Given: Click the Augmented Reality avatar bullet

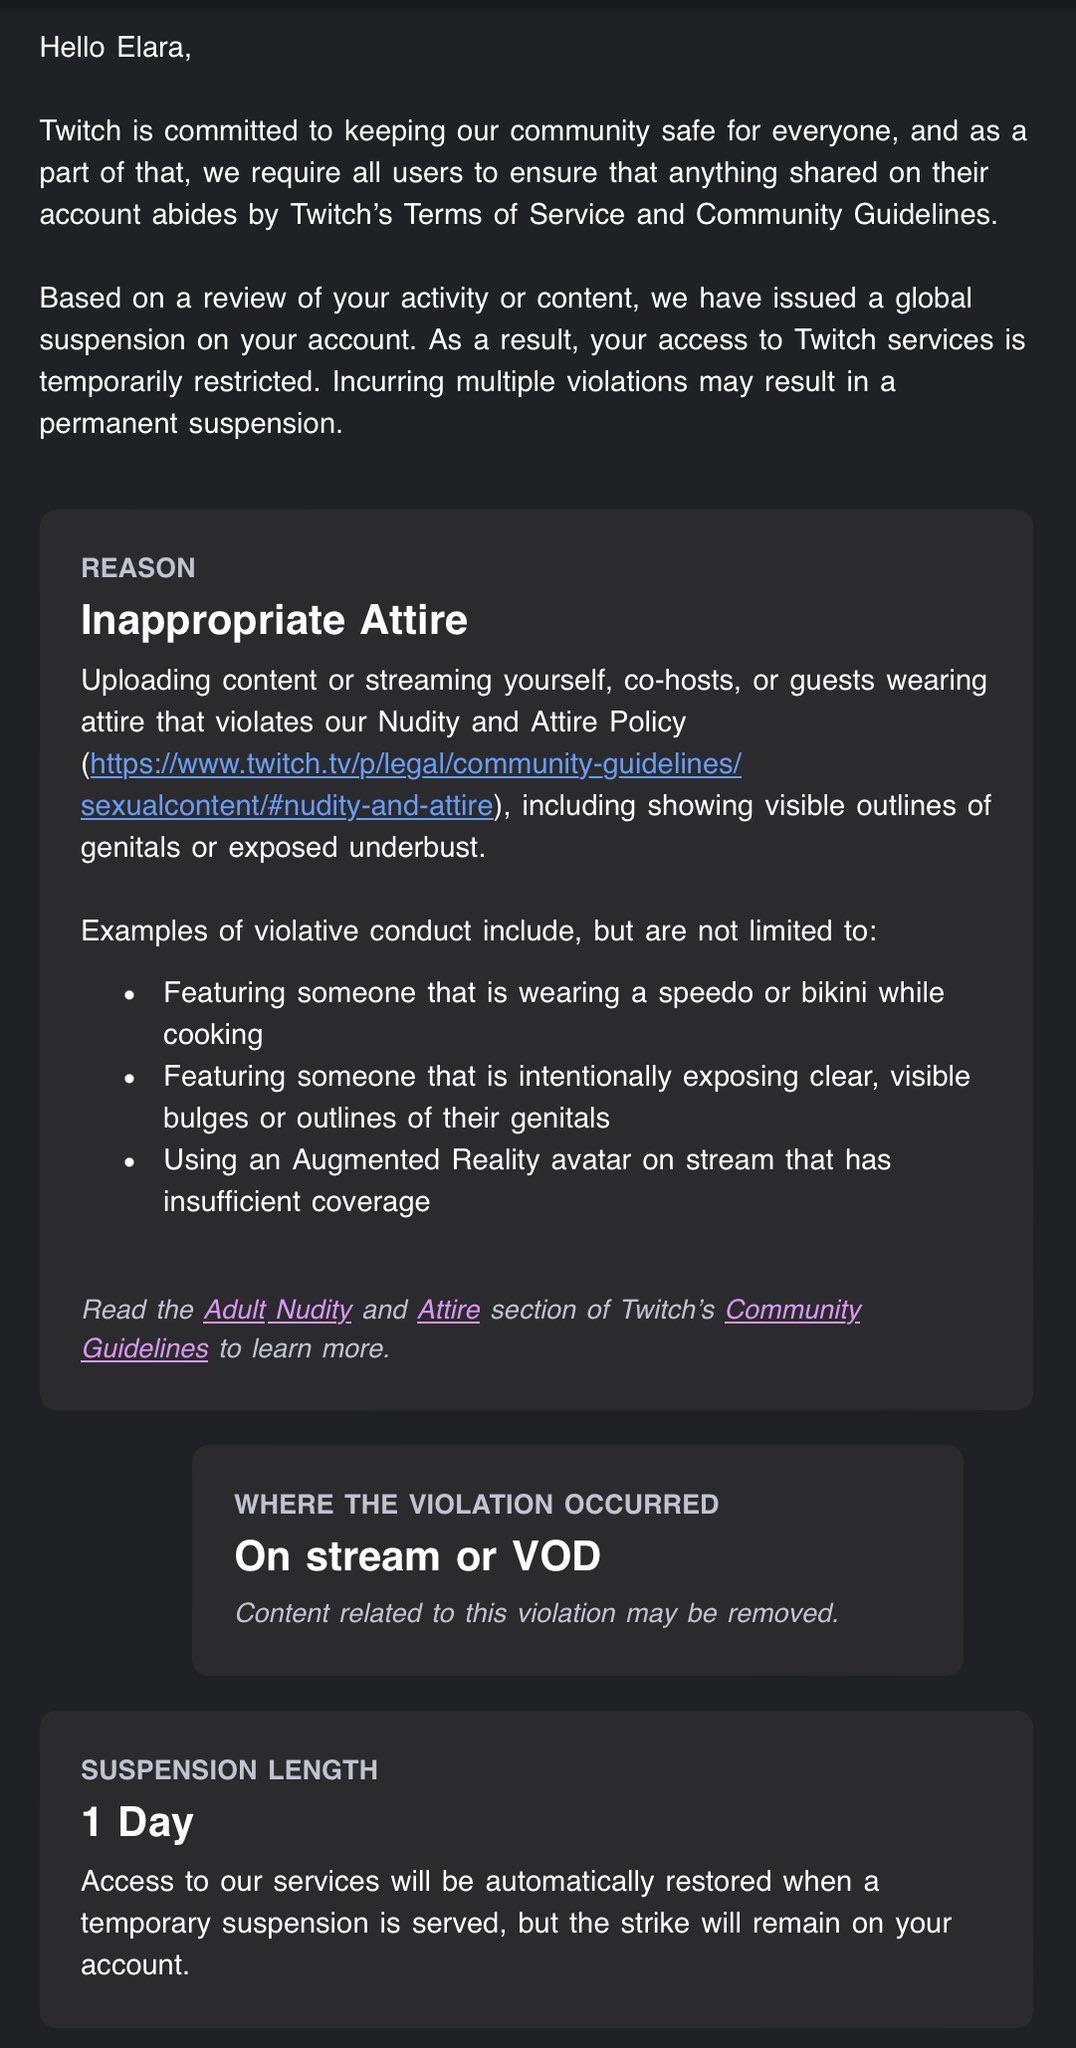Looking at the screenshot, I should point(527,1180).
